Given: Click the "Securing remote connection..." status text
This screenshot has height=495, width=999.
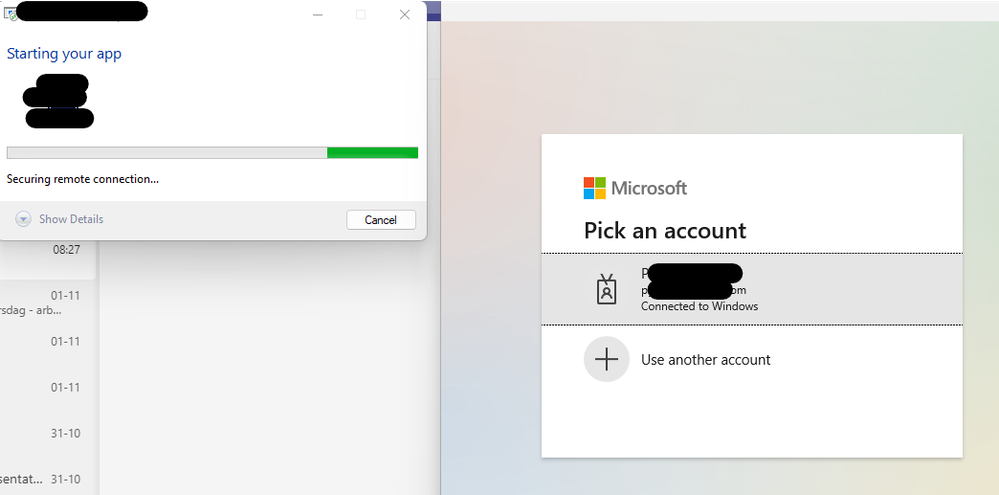Looking at the screenshot, I should tap(83, 180).
